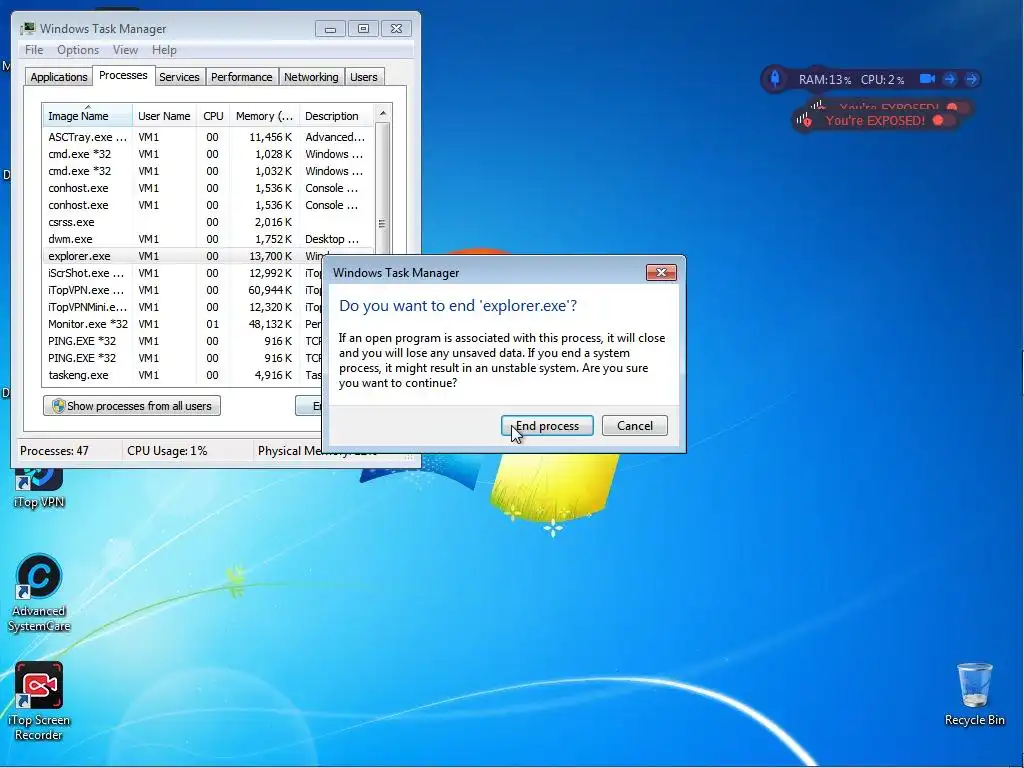Confirm with the End process button
1024x768 pixels.
547,426
